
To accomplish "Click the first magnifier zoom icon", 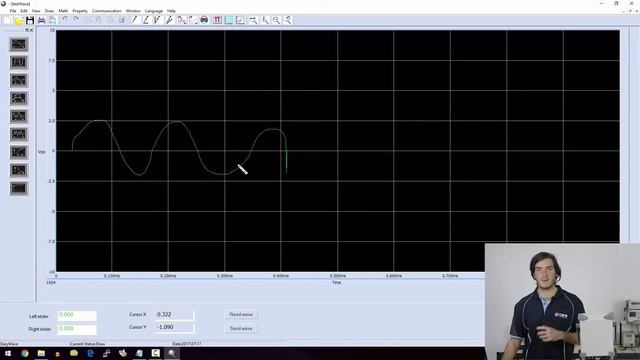I will (x=253, y=20).
